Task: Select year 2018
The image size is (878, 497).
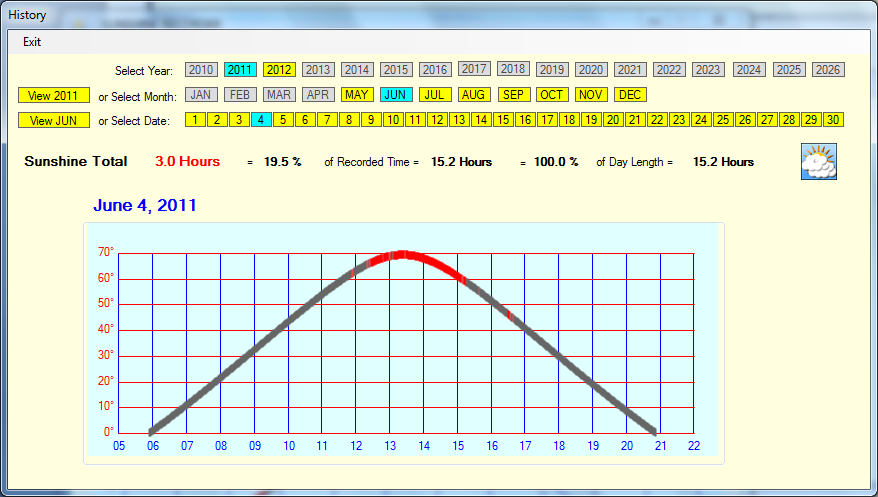Action: 513,68
